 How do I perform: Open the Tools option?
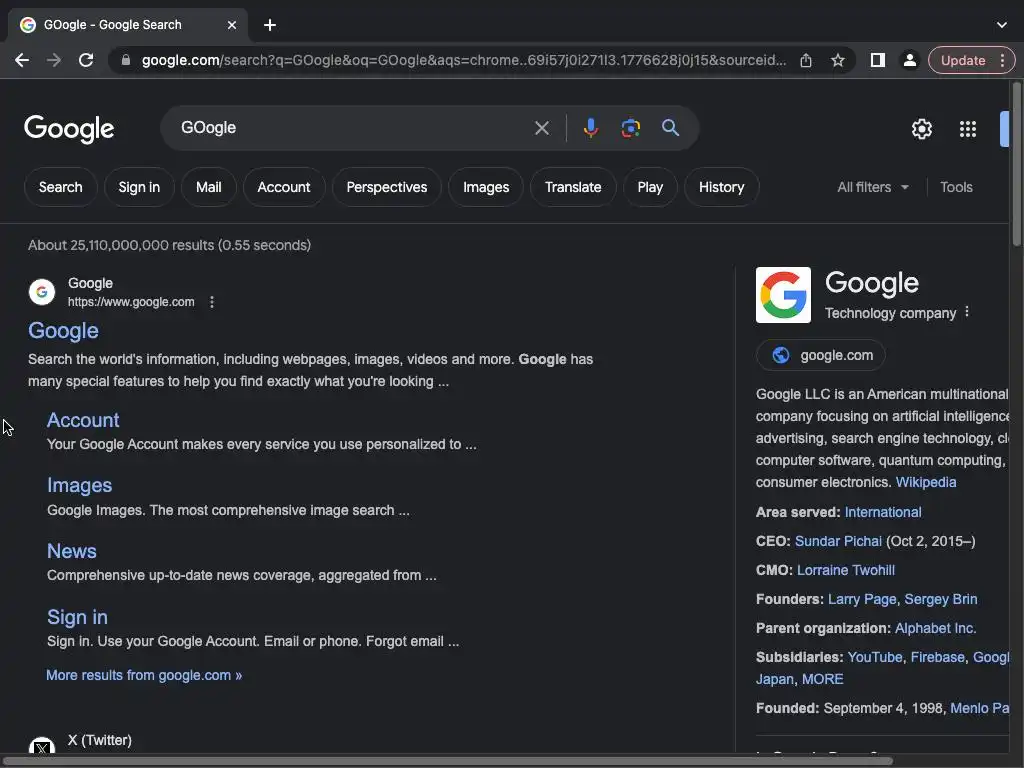[x=956, y=187]
